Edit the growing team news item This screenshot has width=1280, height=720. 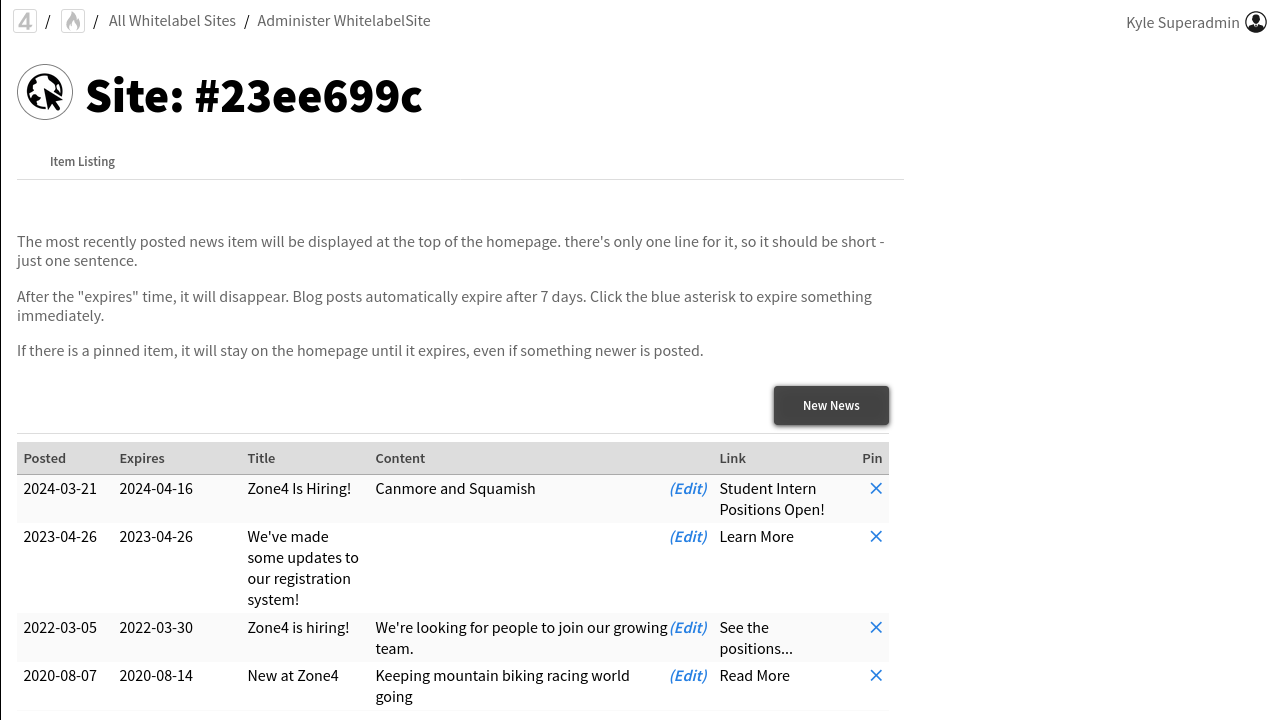tap(688, 627)
